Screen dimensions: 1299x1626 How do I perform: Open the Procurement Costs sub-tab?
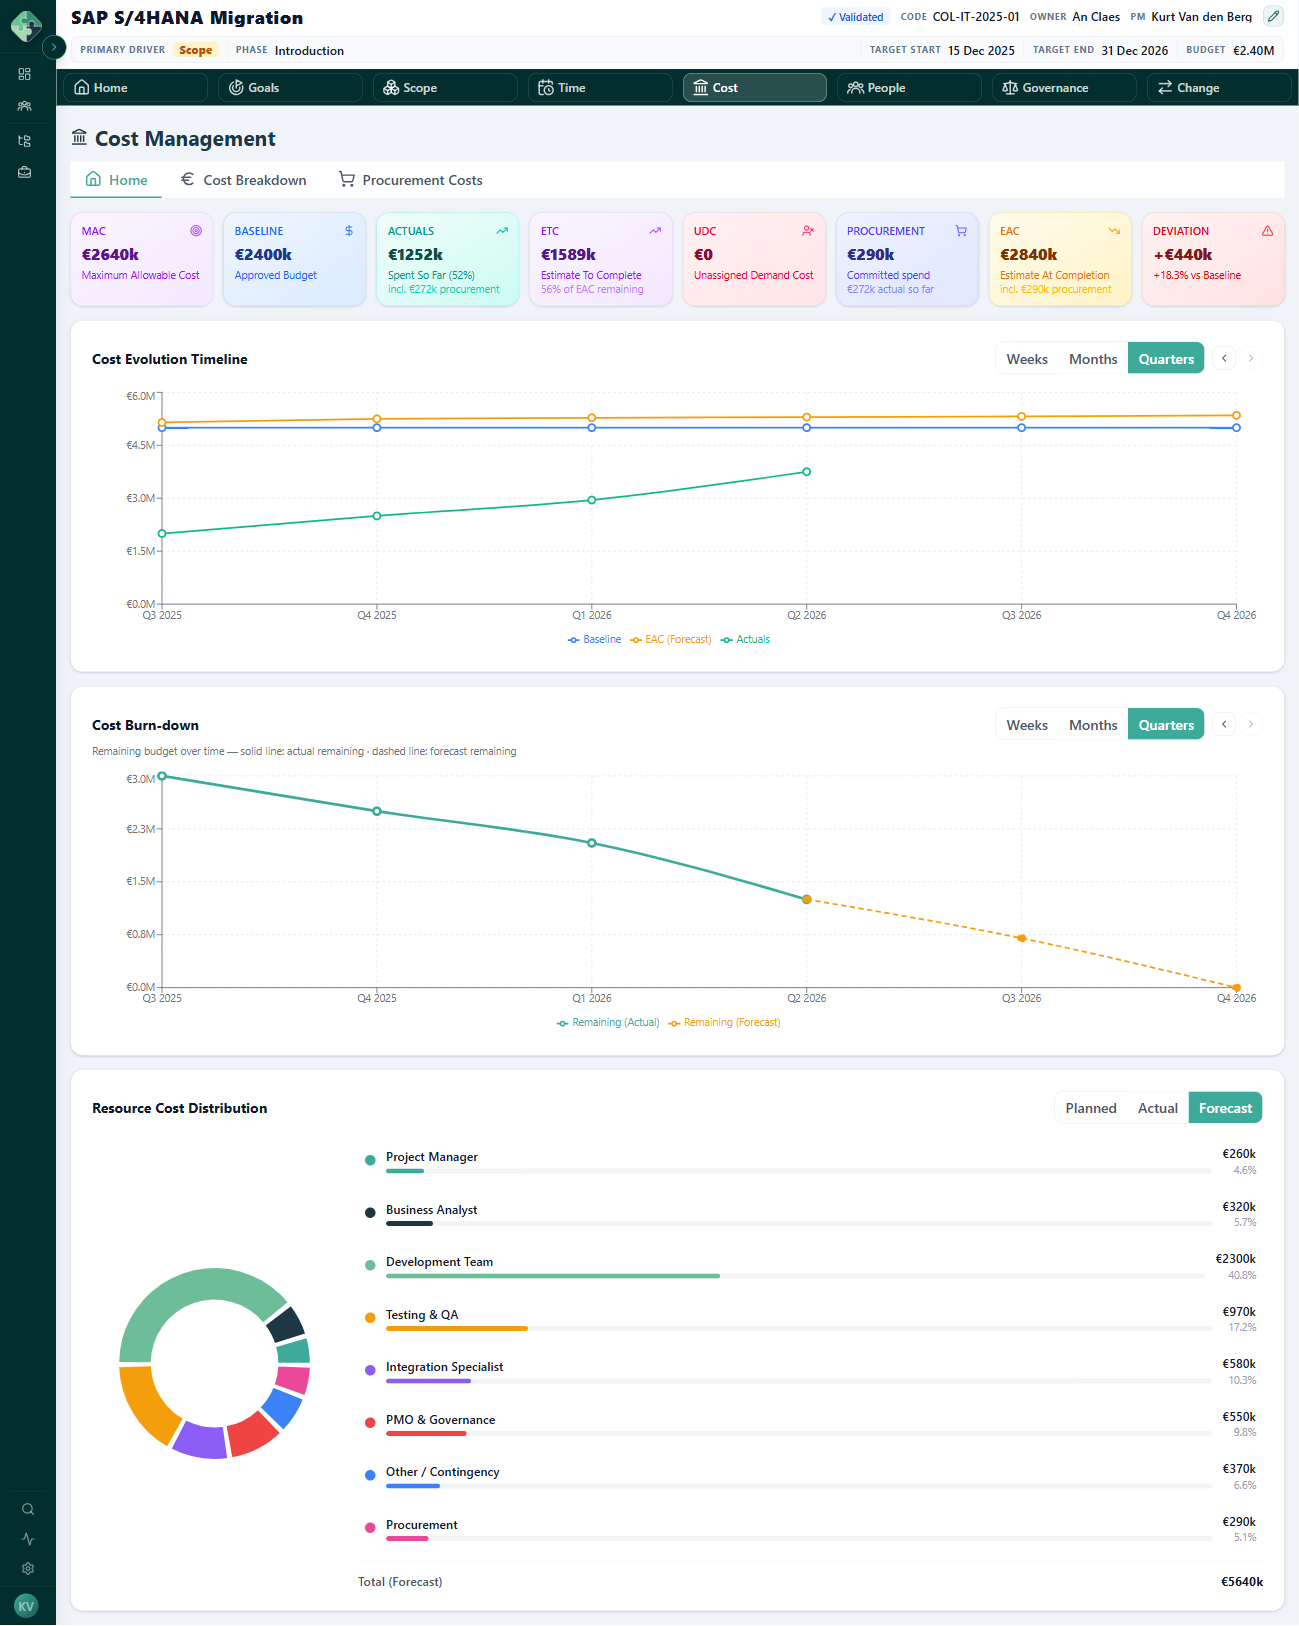pos(410,180)
